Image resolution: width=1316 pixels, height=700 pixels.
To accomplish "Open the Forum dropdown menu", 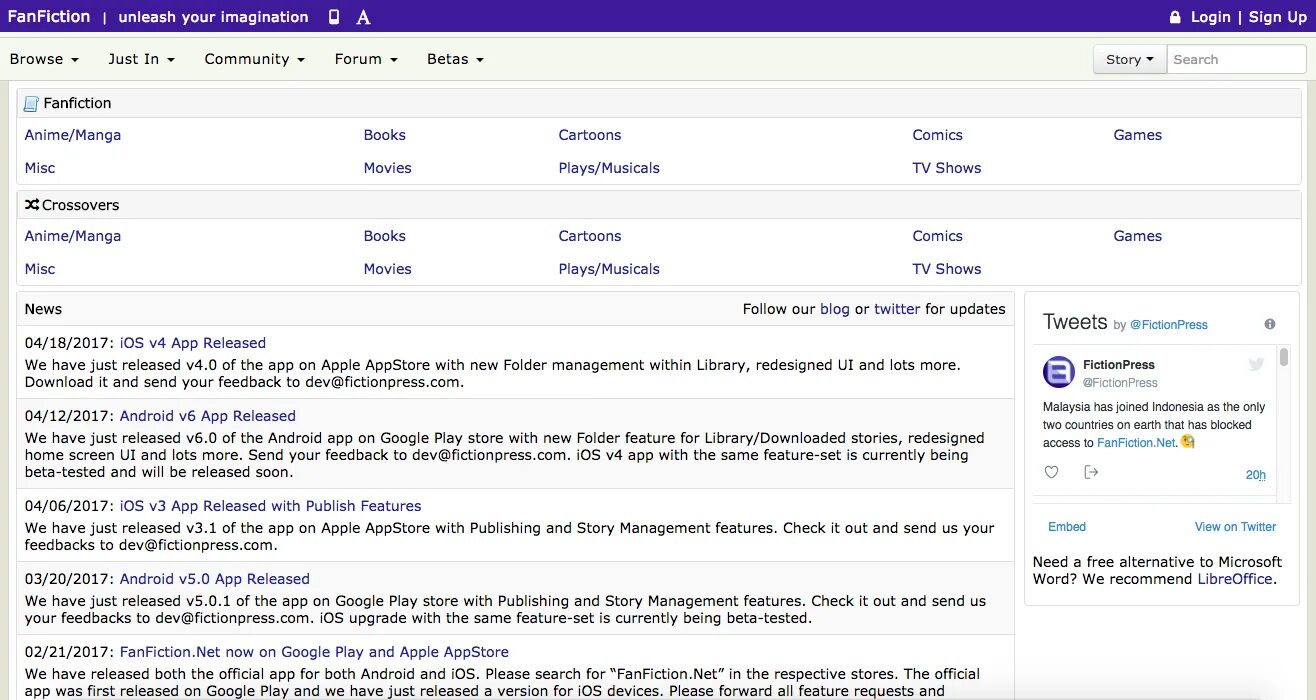I will 366,59.
